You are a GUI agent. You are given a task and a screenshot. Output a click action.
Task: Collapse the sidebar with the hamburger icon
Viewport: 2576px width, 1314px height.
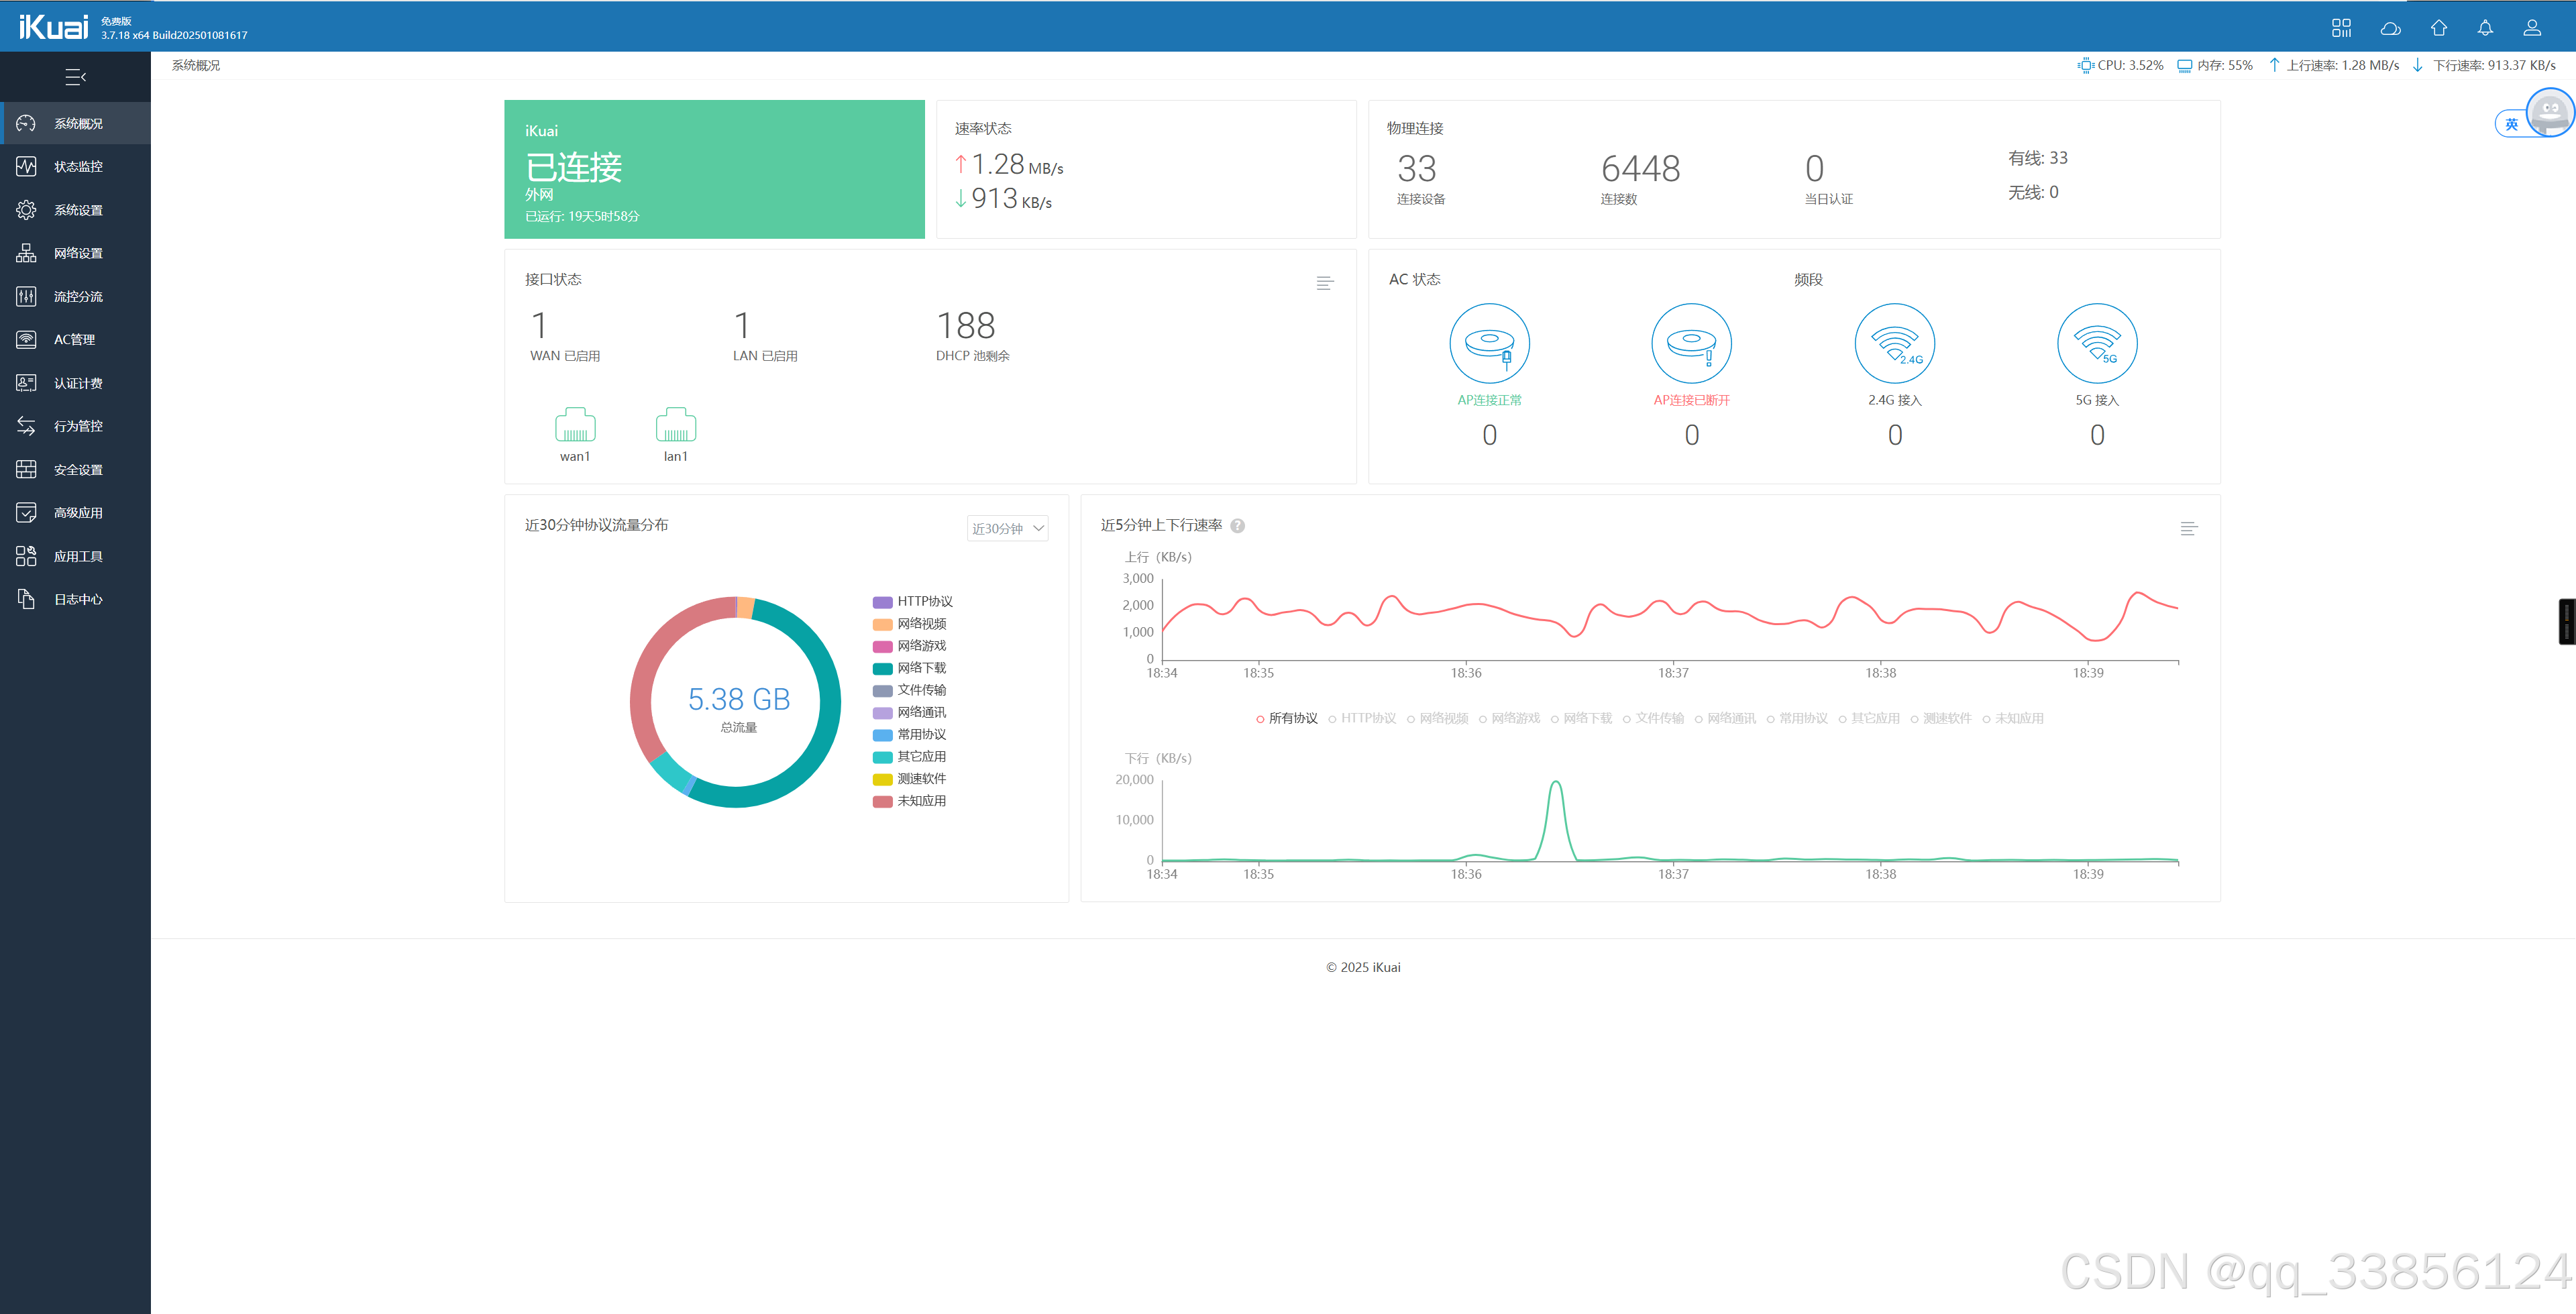click(75, 77)
